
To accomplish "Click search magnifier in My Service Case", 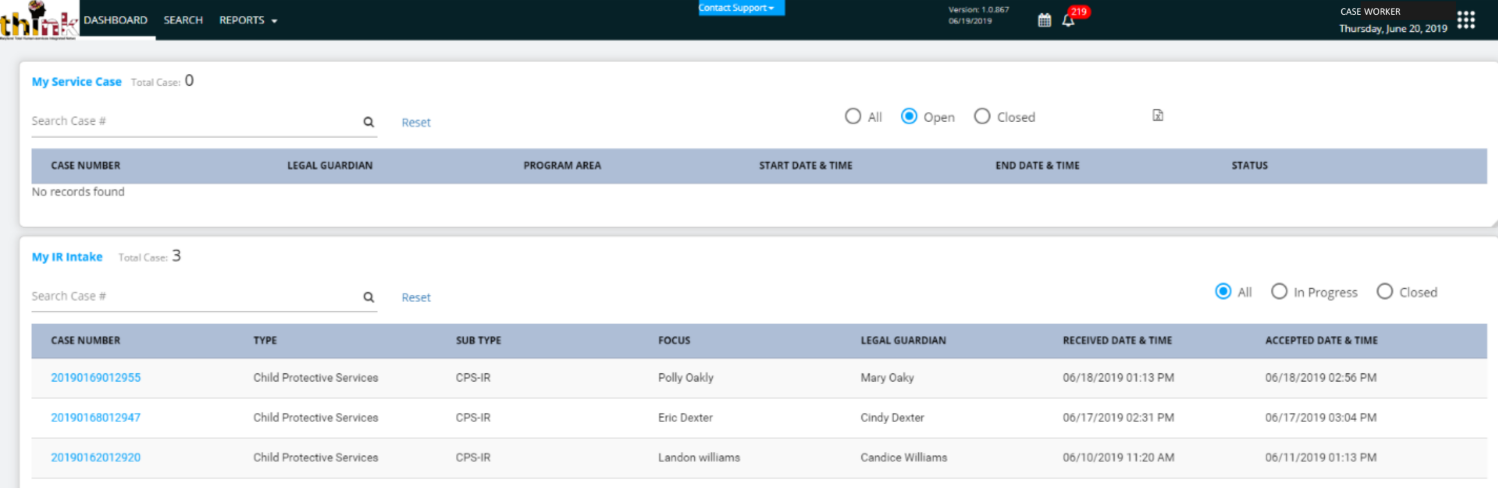I will 368,122.
